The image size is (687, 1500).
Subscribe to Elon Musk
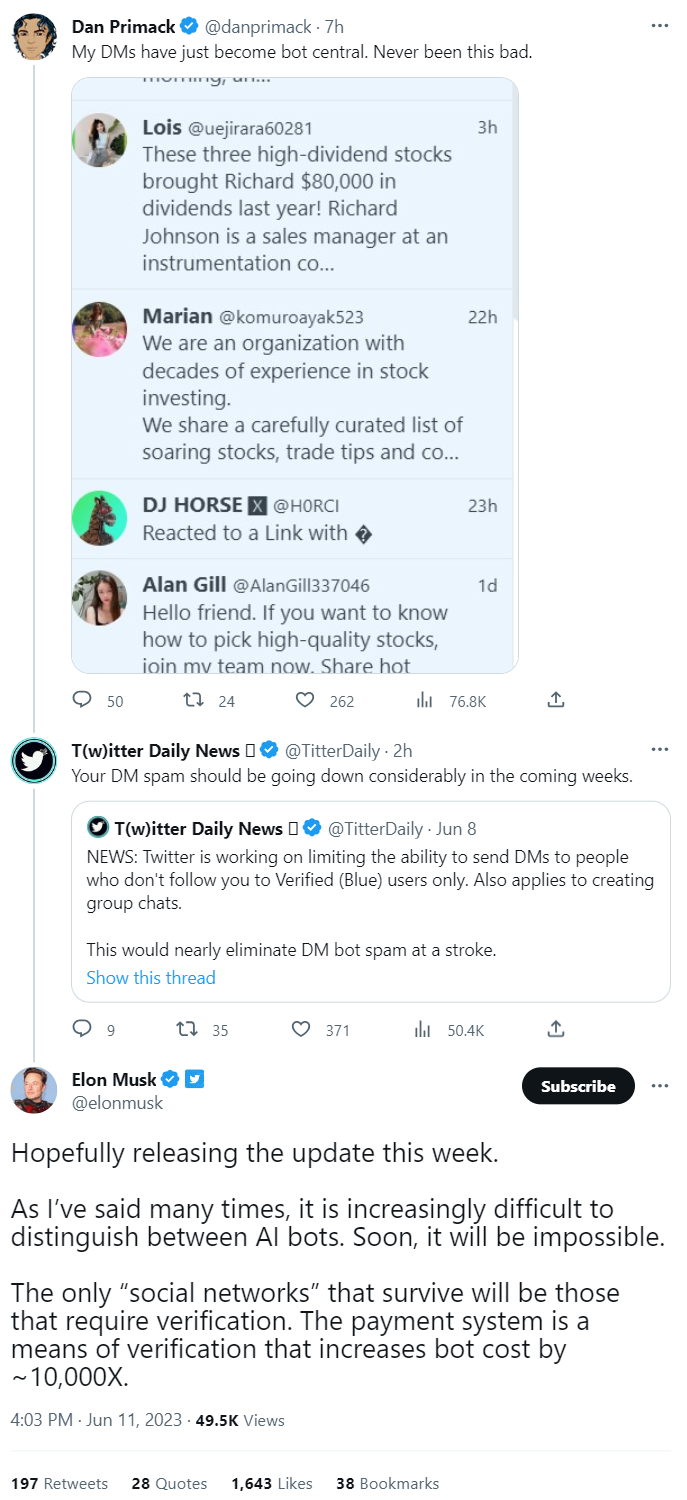(578, 1086)
